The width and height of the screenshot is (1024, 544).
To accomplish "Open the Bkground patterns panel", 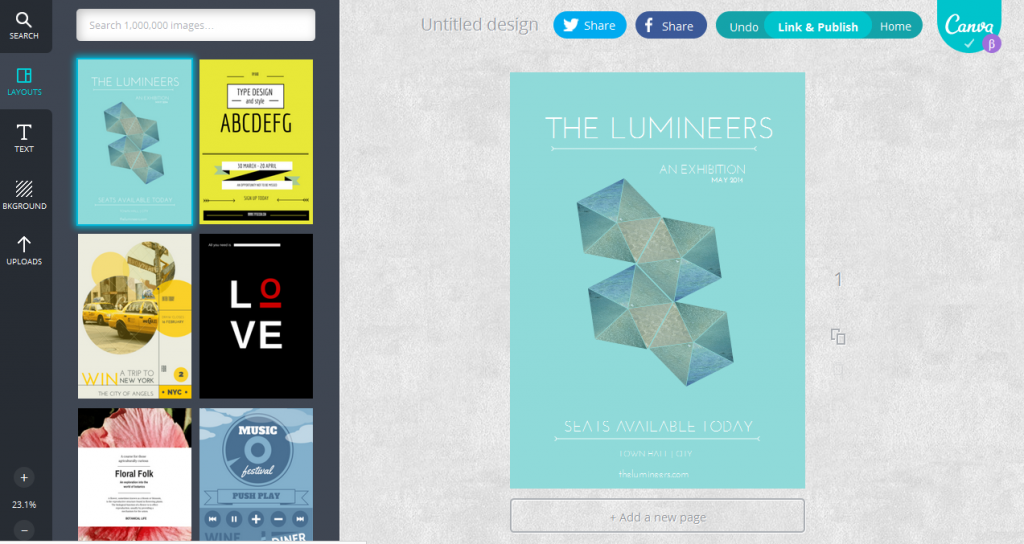I will point(24,195).
